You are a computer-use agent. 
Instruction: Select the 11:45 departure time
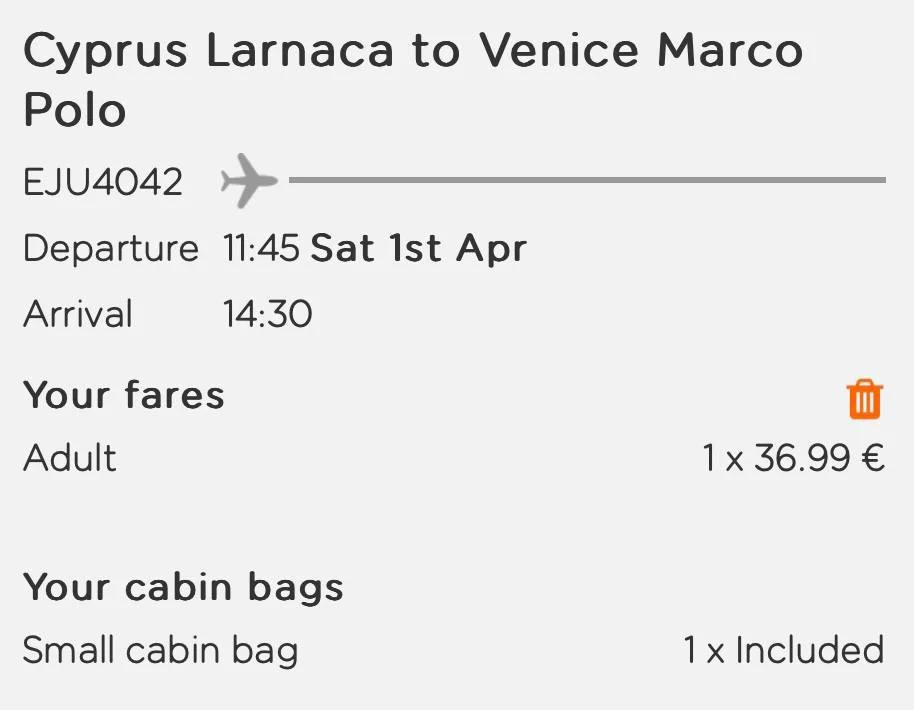tap(261, 249)
